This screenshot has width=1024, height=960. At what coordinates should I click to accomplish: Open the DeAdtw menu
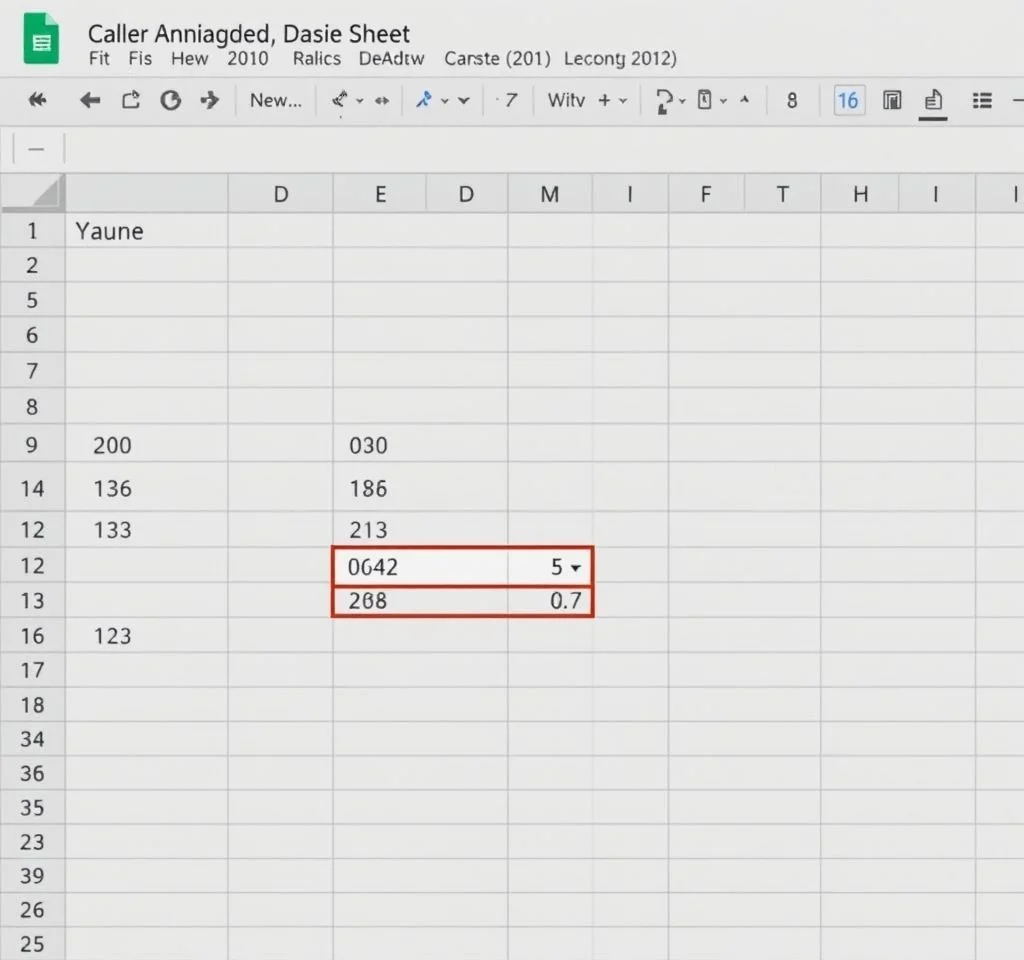click(x=391, y=58)
